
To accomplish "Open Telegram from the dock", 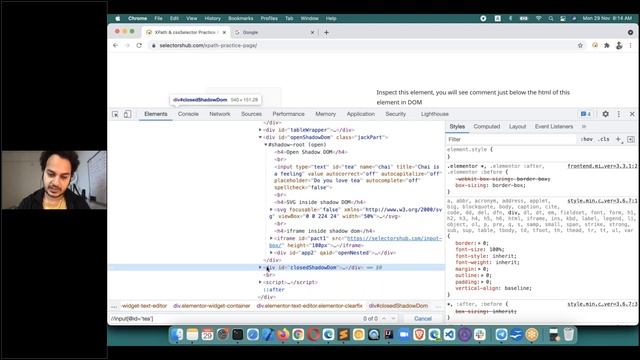I will pos(501,335).
